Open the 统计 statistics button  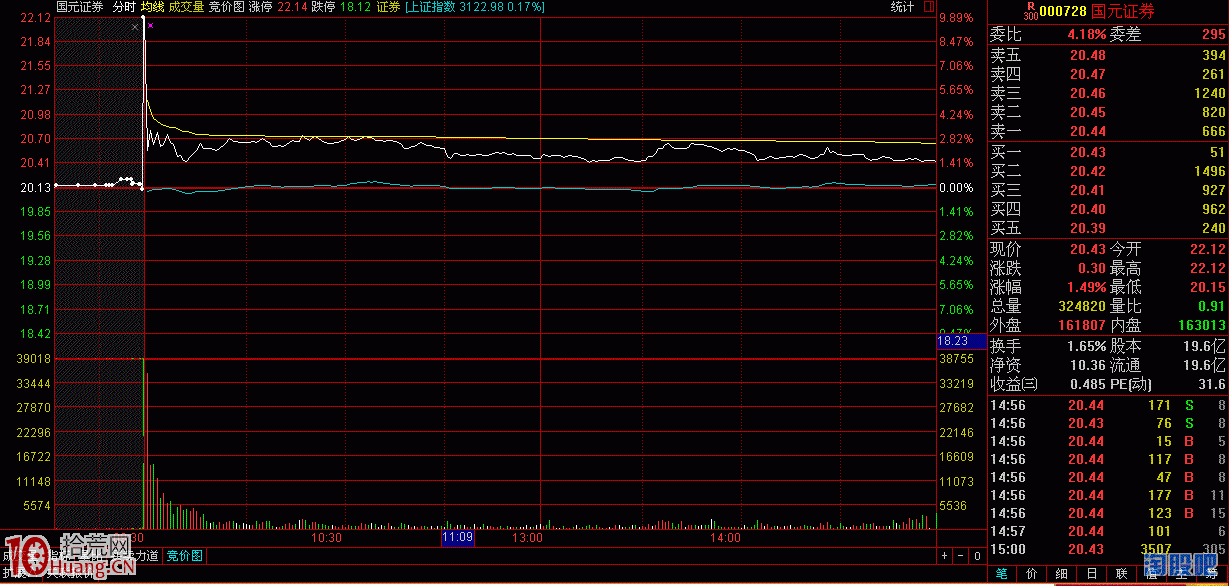(902, 7)
